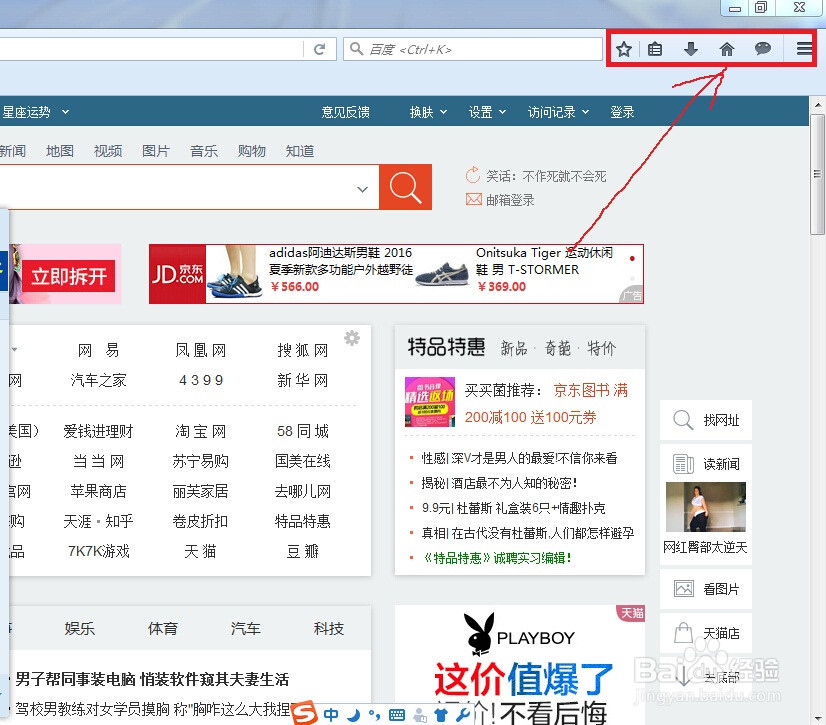Click 意见反馈 link

click(346, 112)
